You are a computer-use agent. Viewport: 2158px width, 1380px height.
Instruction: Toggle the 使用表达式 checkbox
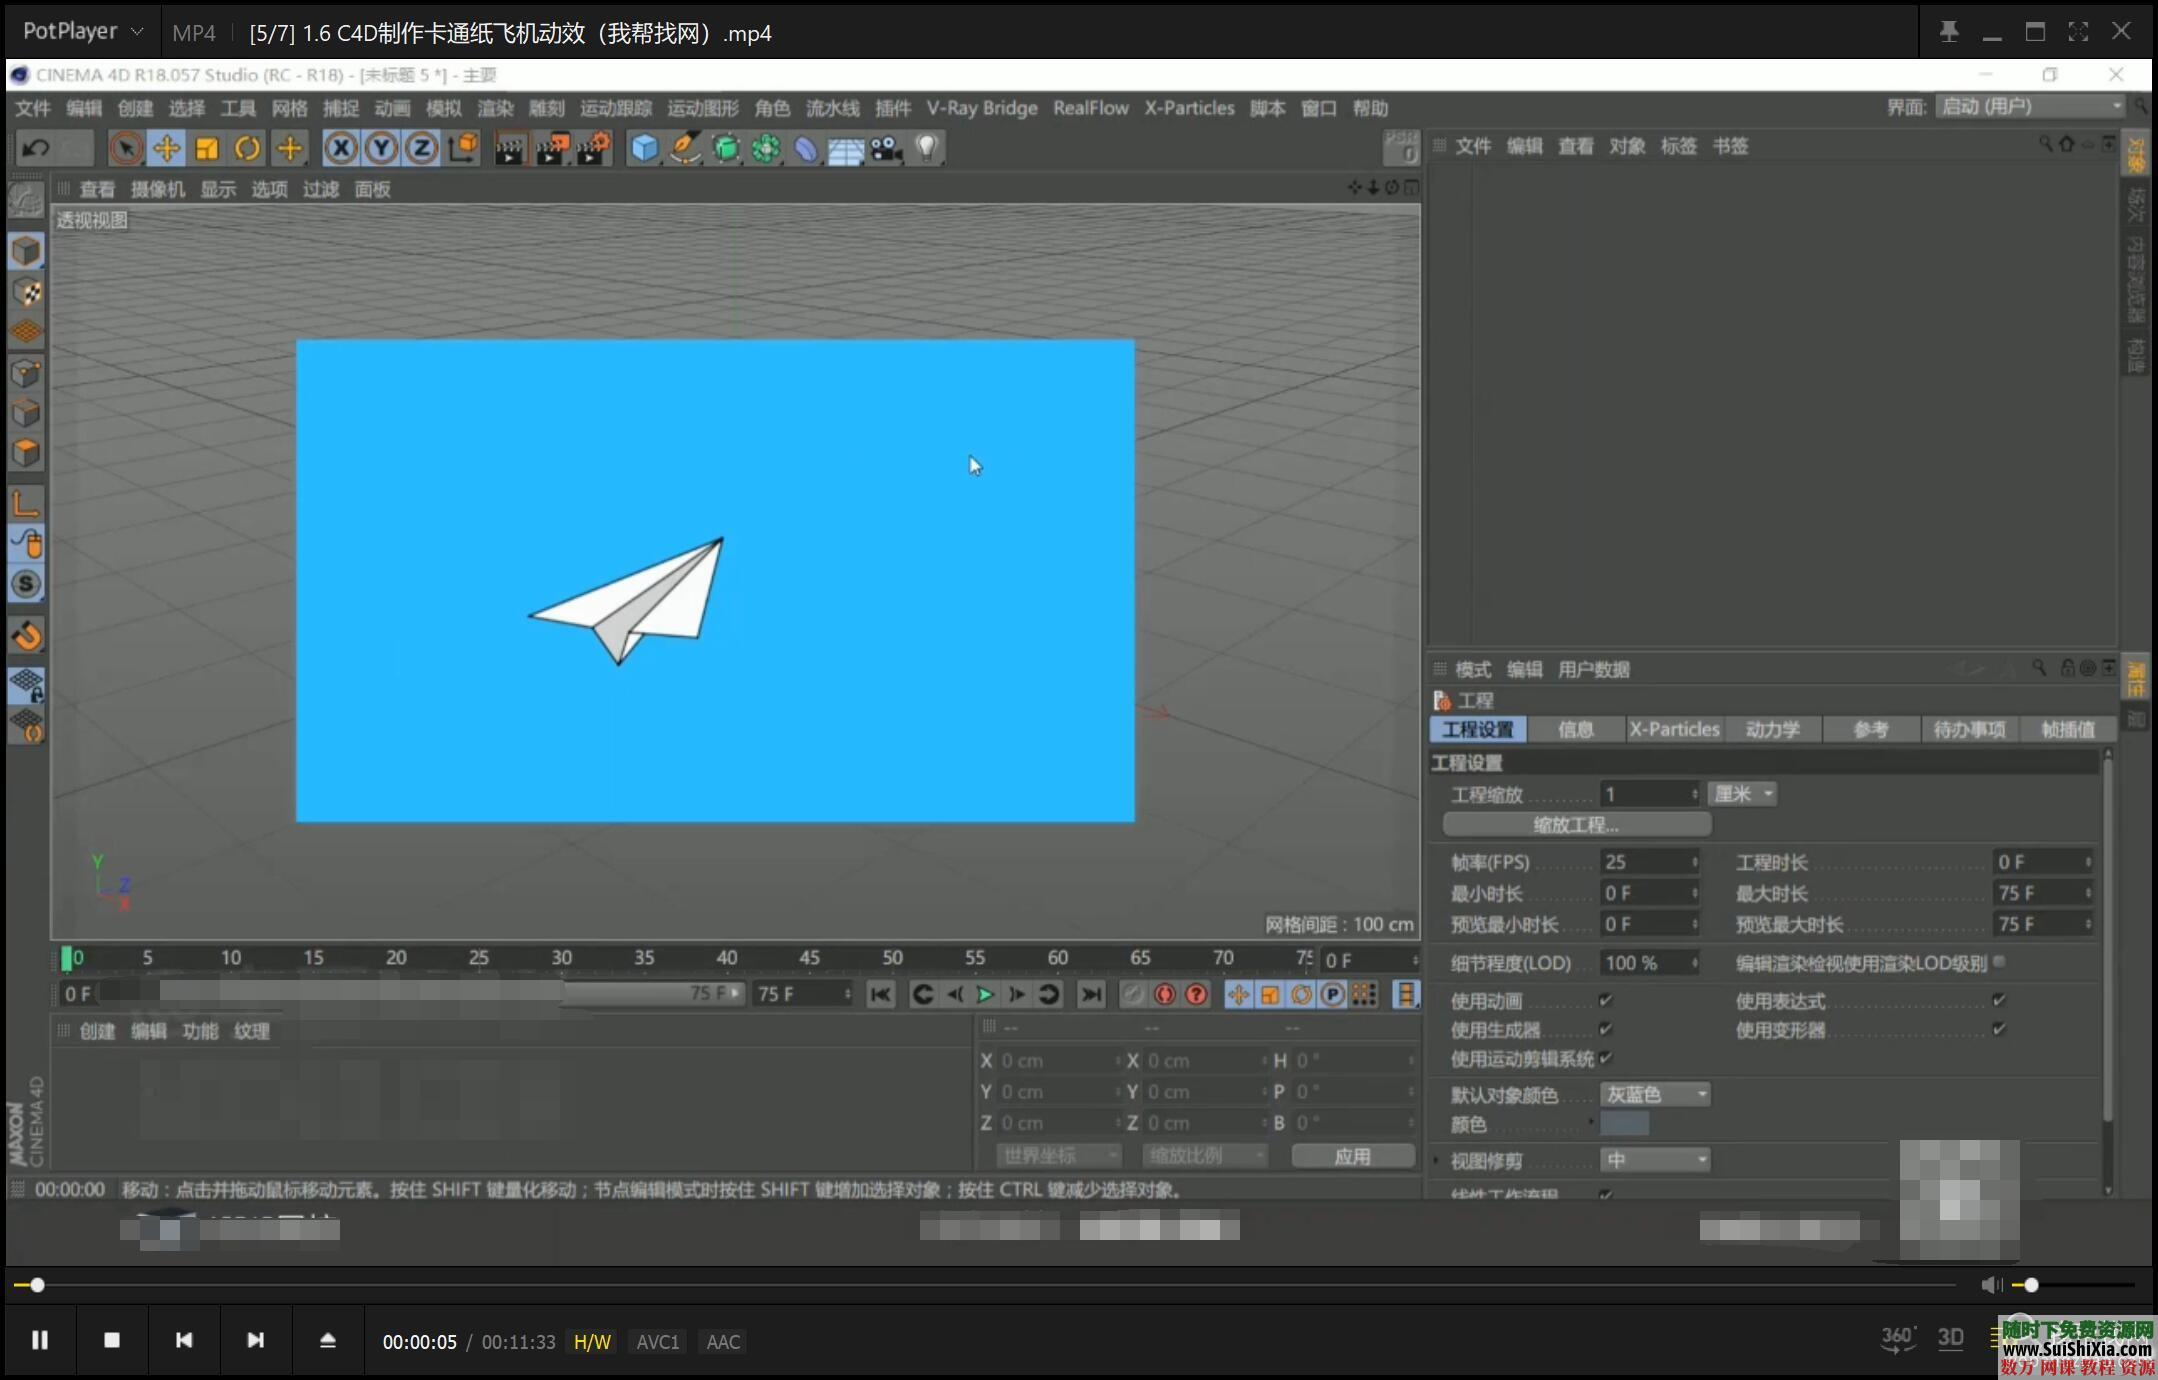1999,1000
